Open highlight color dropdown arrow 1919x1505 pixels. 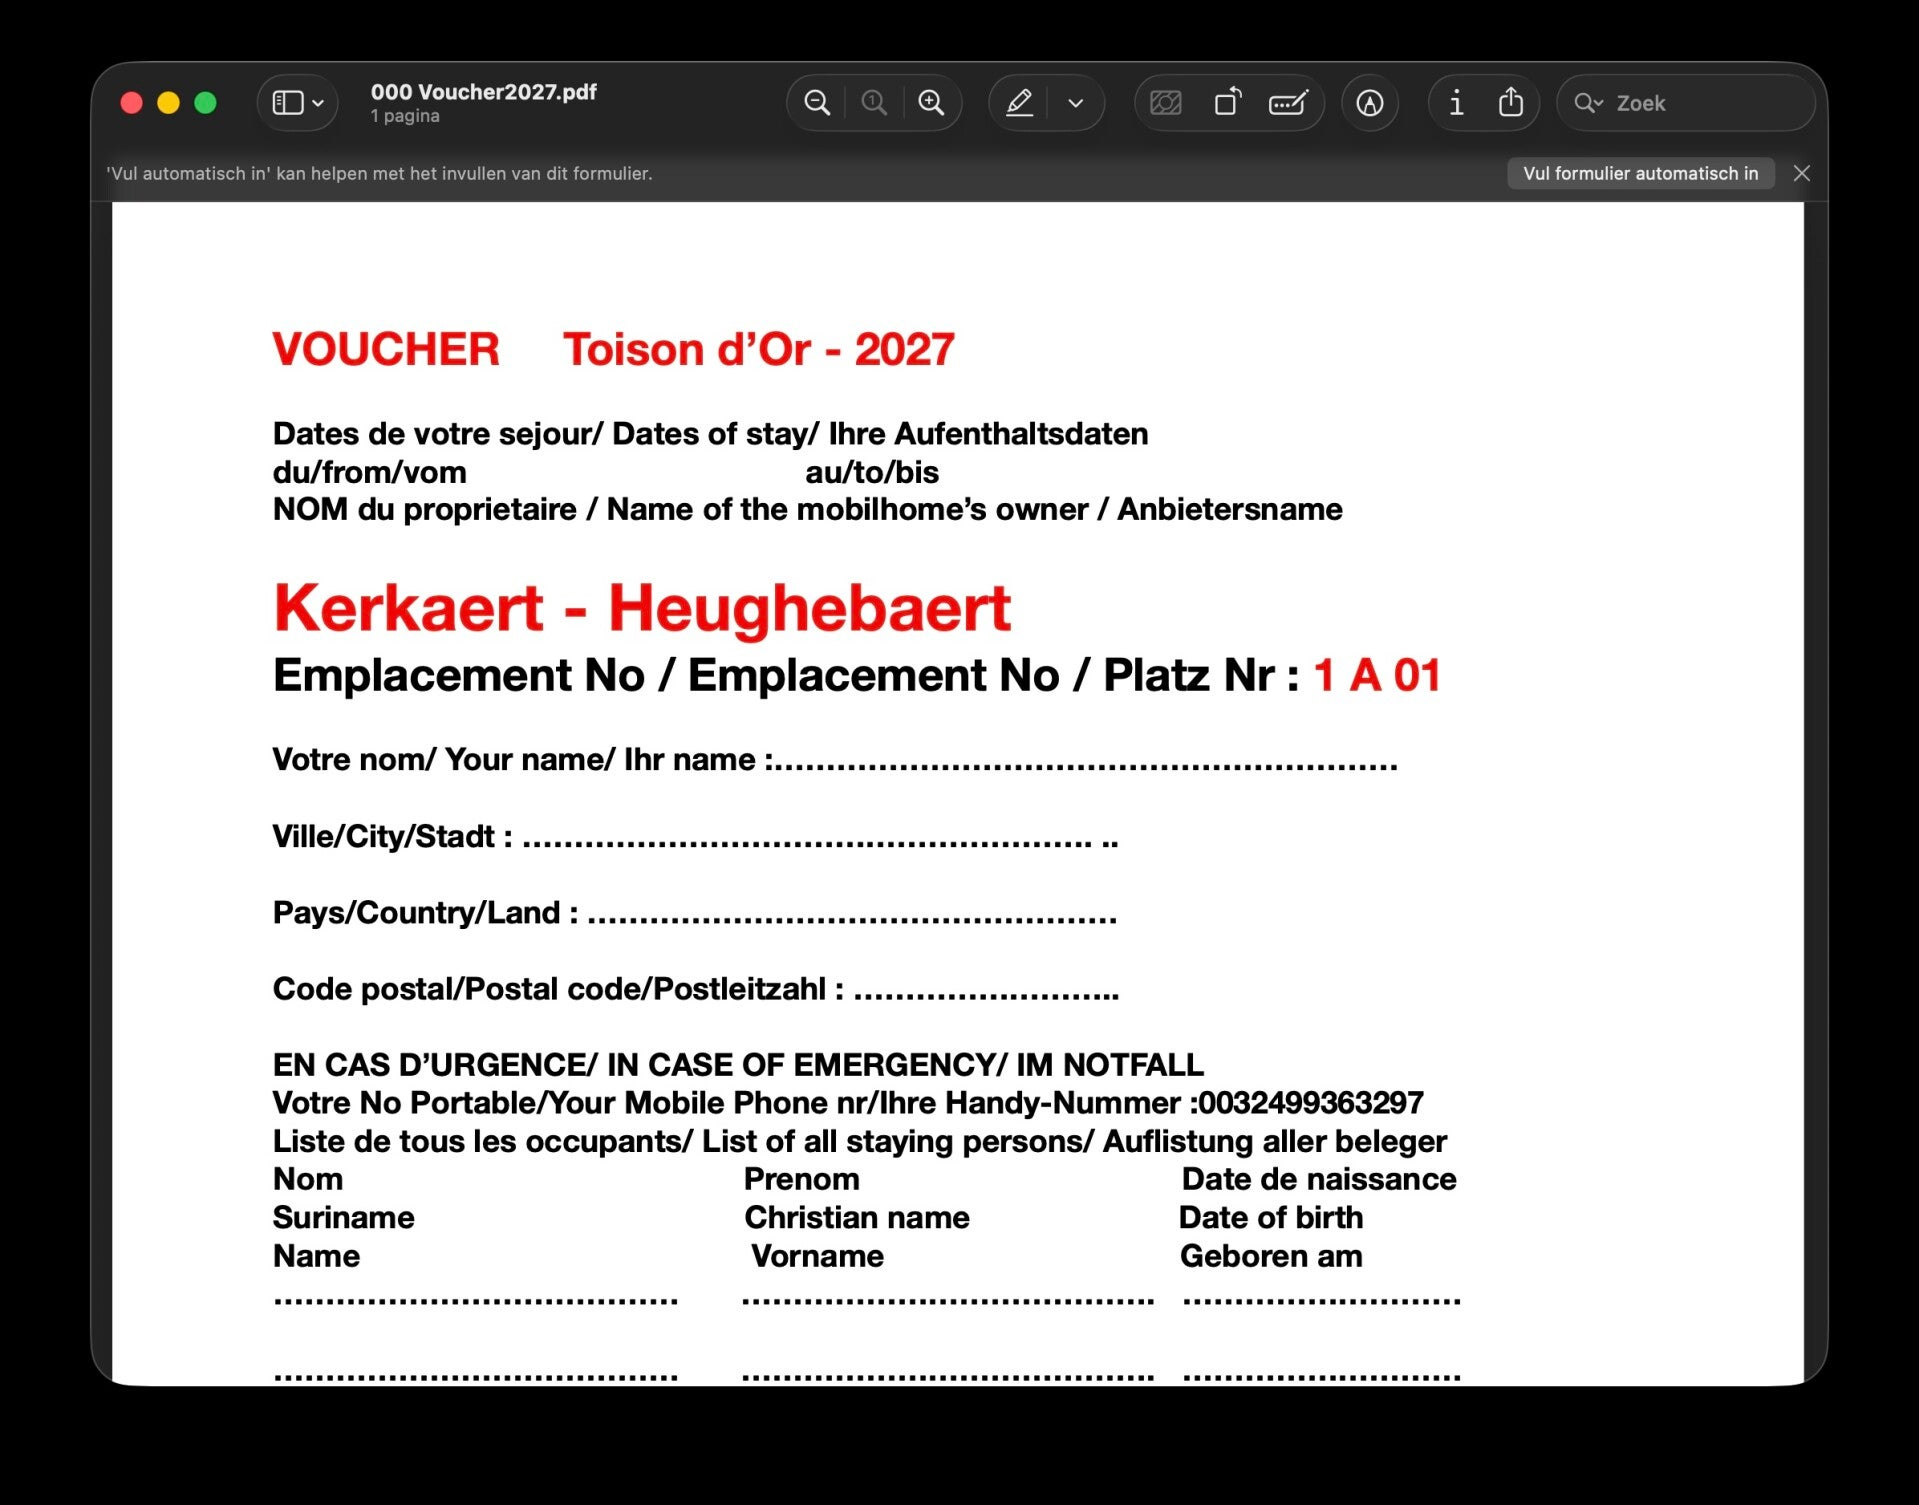pyautogui.click(x=1076, y=103)
